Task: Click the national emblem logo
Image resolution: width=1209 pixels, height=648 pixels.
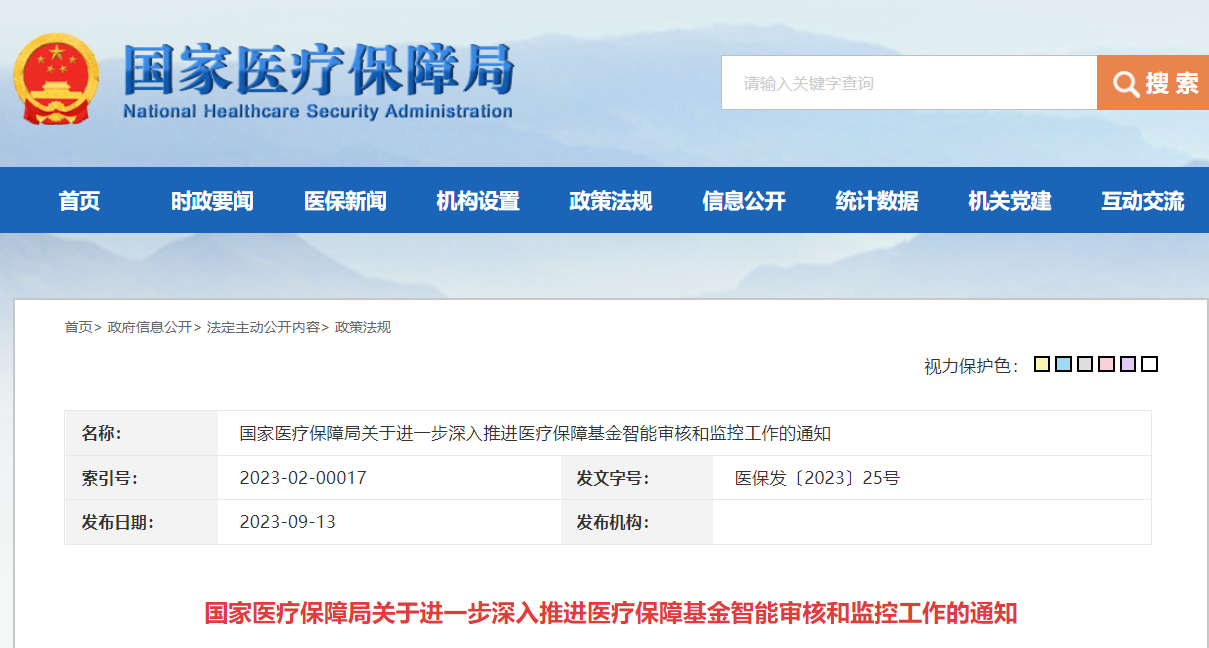Action: [x=57, y=79]
